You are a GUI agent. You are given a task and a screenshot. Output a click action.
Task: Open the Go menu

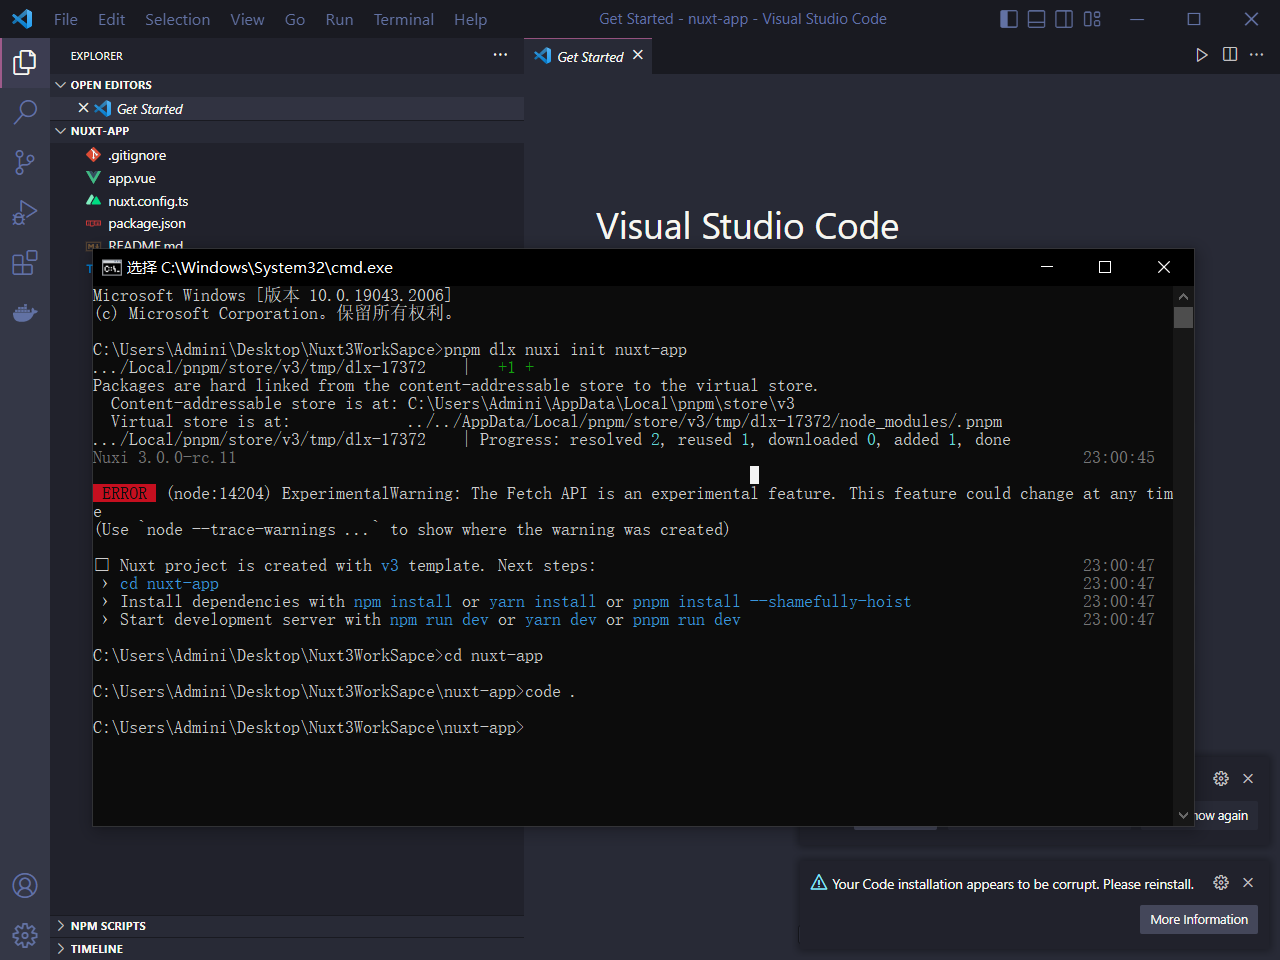[x=295, y=19]
